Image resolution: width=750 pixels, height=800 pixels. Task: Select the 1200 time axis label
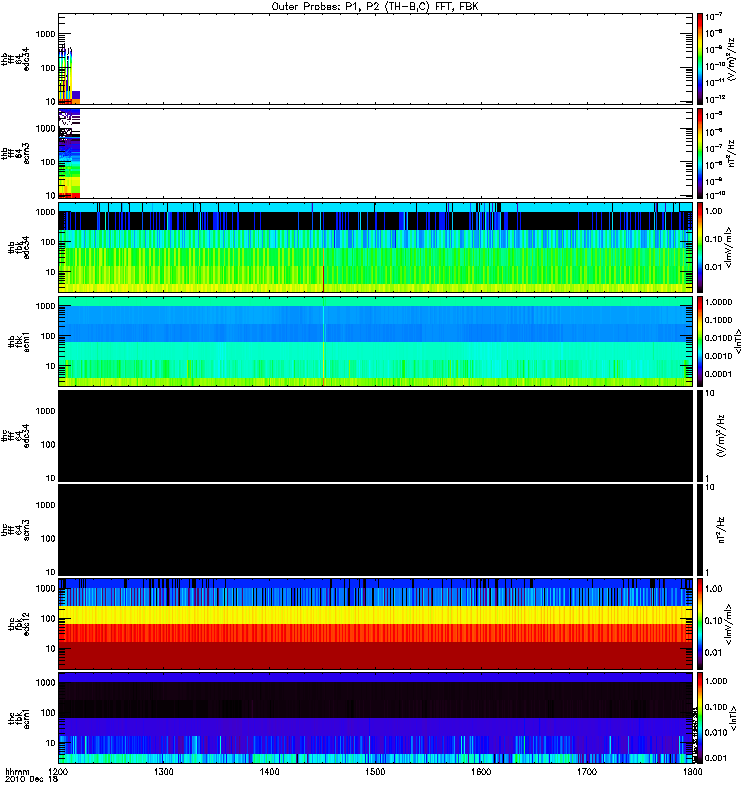[x=58, y=771]
